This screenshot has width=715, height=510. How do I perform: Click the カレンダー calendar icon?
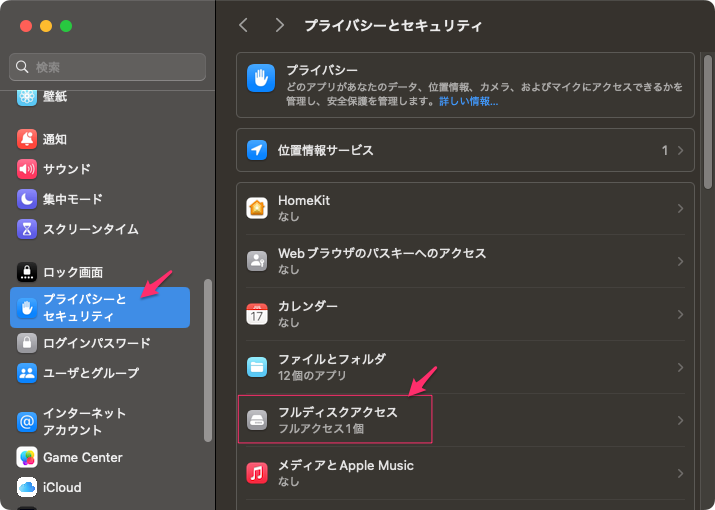click(257, 314)
